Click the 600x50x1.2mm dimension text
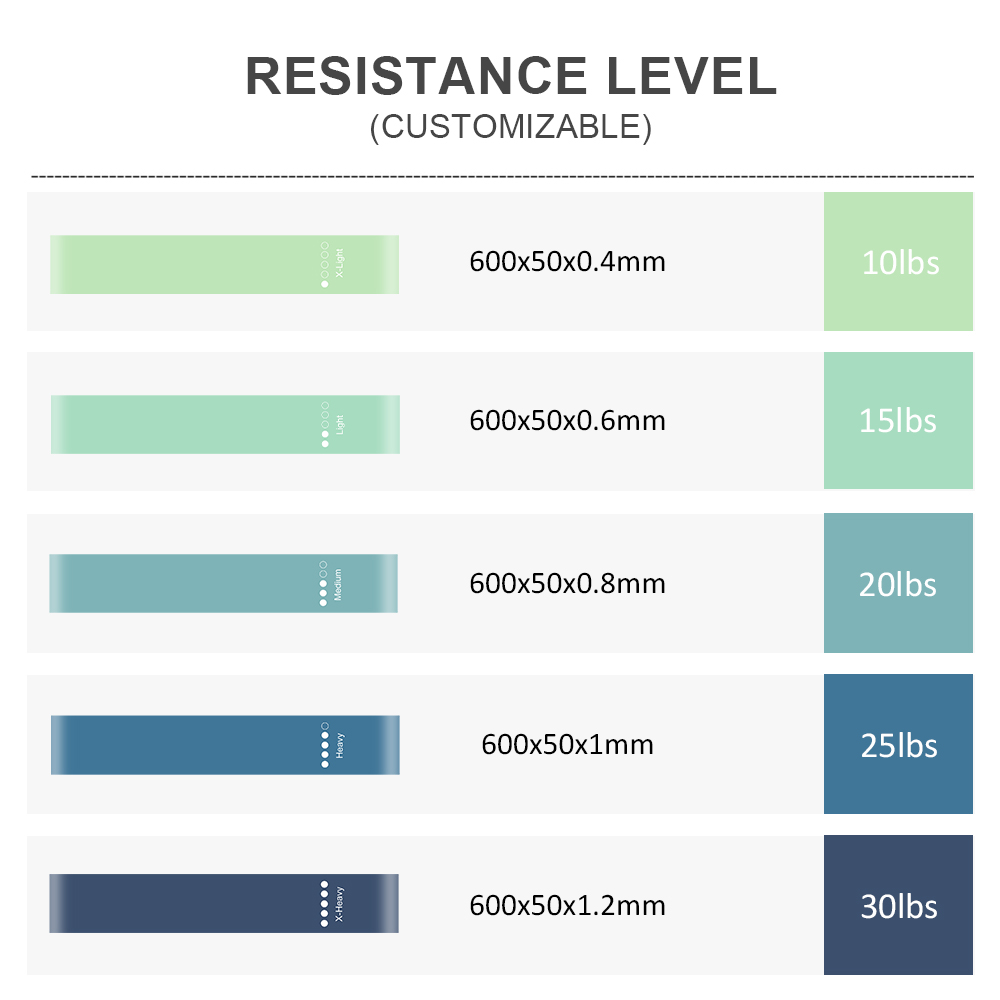The width and height of the screenshot is (1000, 1000). point(568,906)
